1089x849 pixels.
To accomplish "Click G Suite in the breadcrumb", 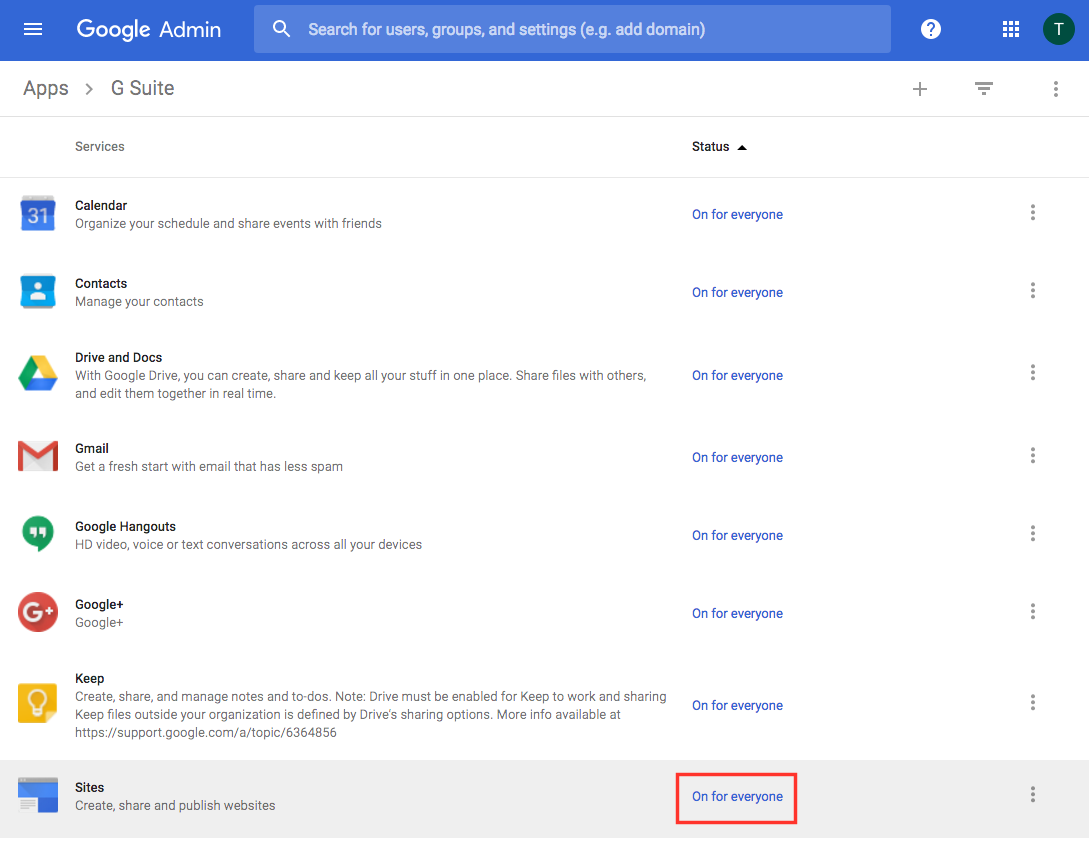I will 142,88.
